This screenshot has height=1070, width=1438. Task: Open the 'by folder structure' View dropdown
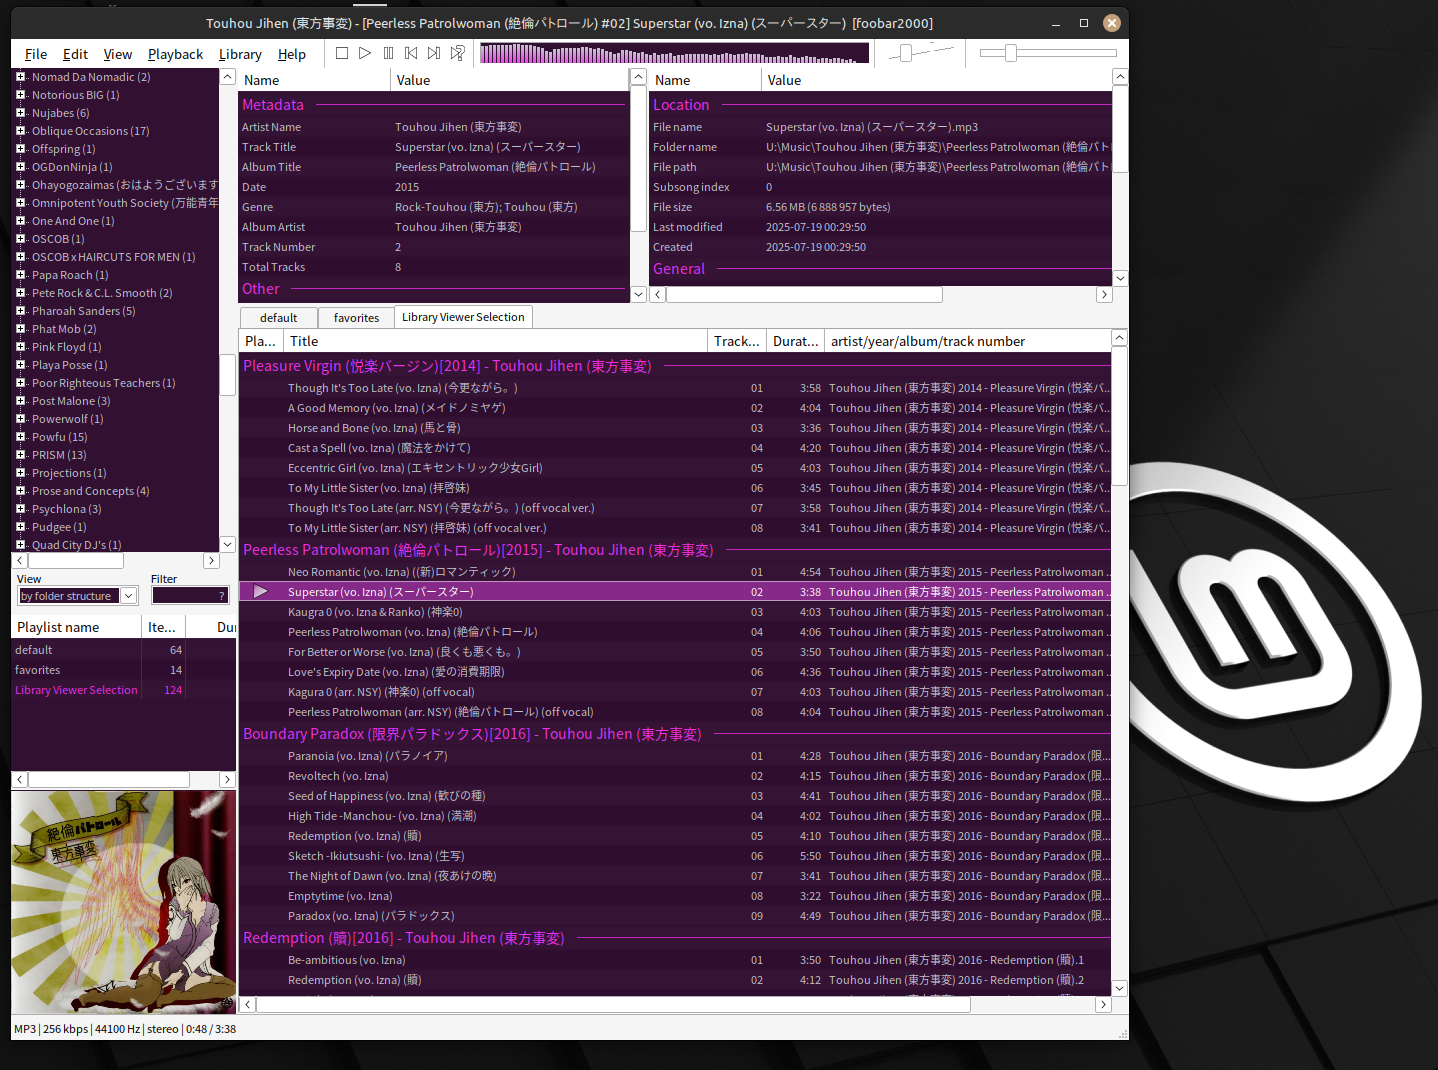(x=77, y=596)
